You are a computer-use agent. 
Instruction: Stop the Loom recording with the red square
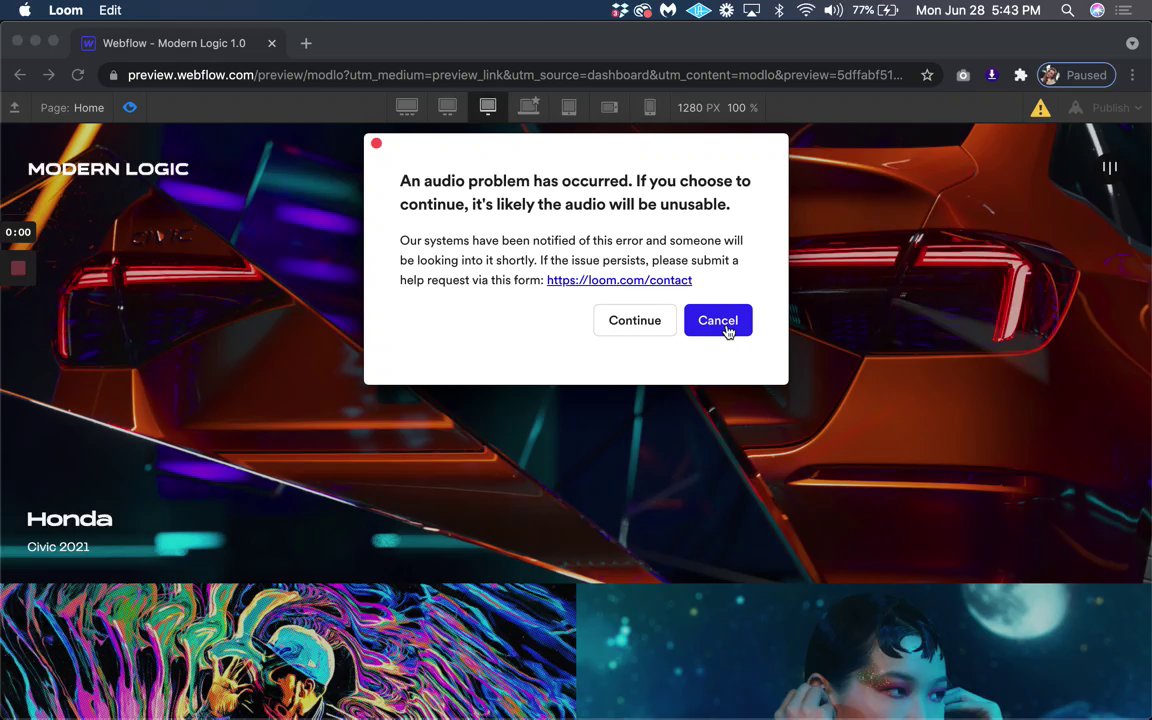(18, 268)
